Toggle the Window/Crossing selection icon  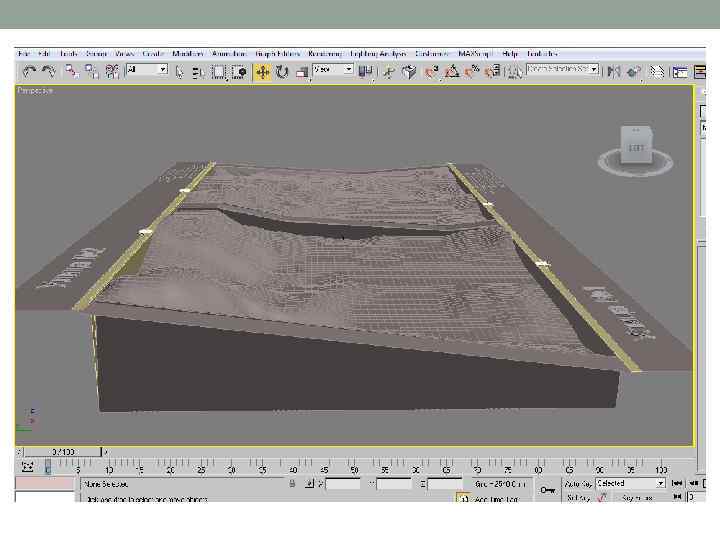(x=239, y=72)
